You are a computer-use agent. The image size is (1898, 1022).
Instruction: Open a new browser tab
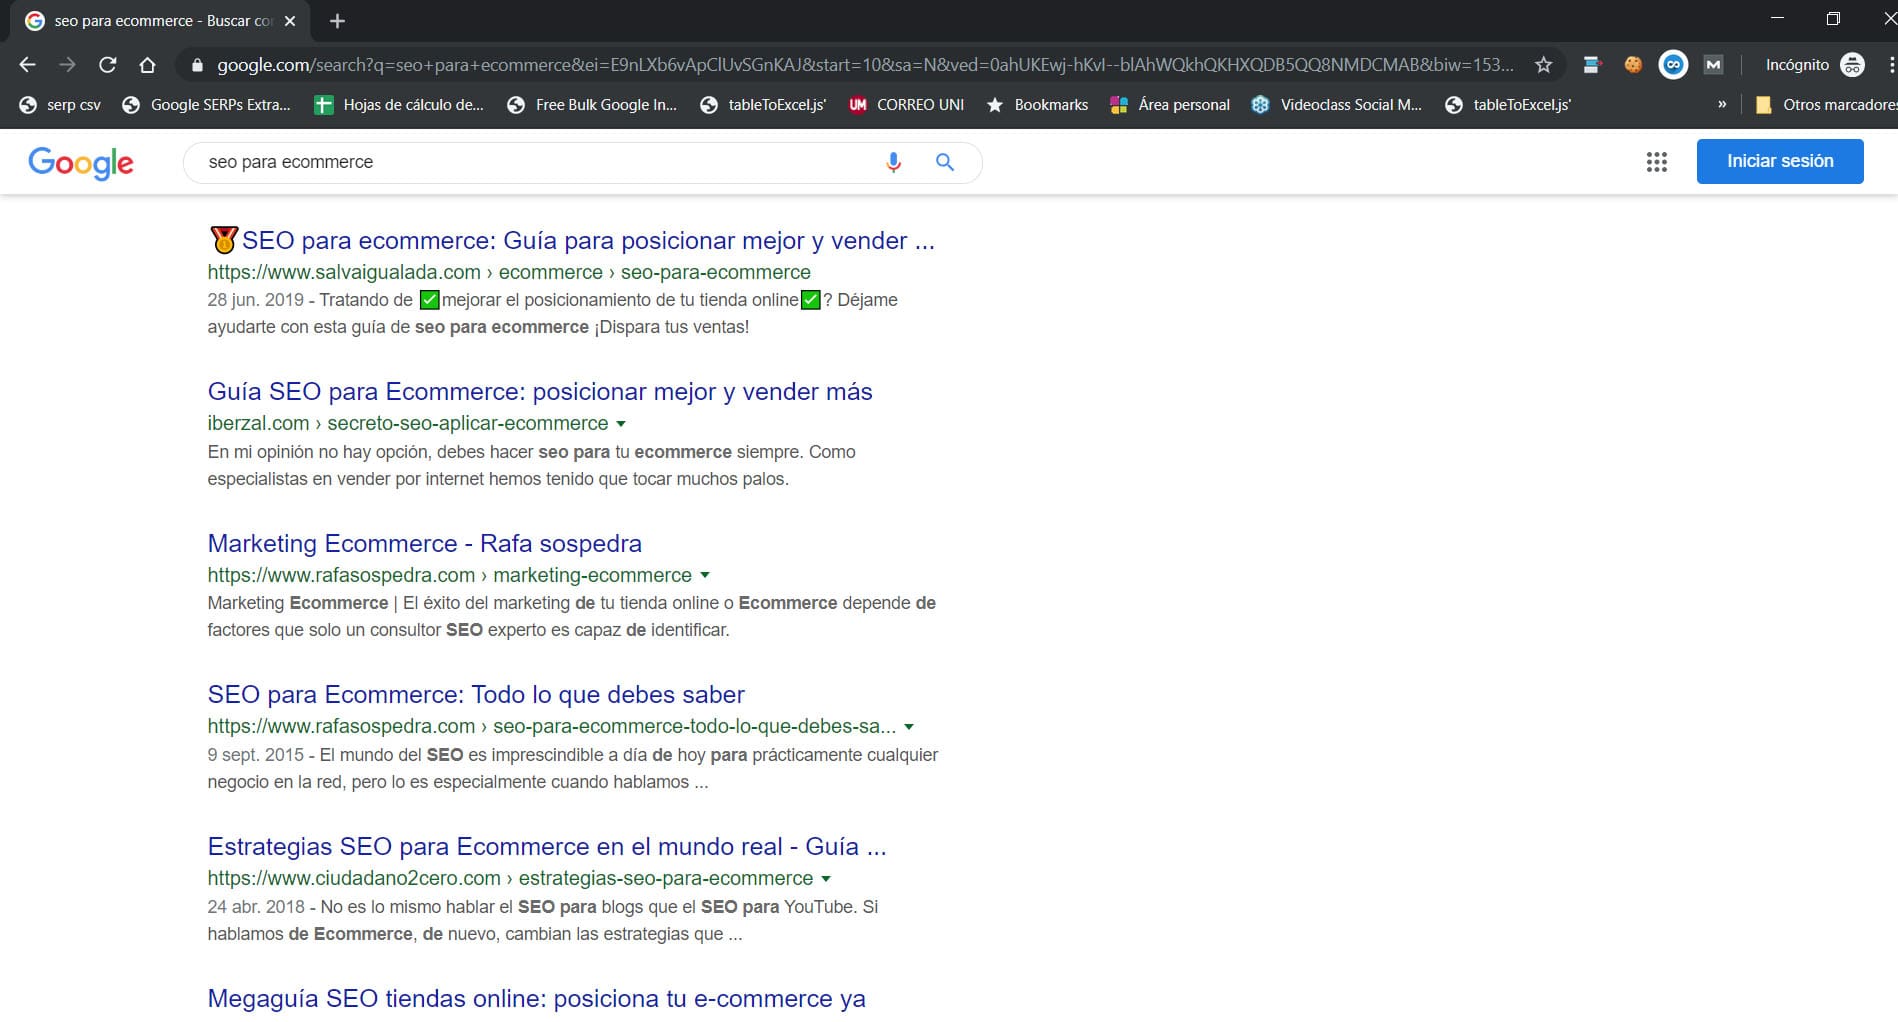click(x=337, y=21)
